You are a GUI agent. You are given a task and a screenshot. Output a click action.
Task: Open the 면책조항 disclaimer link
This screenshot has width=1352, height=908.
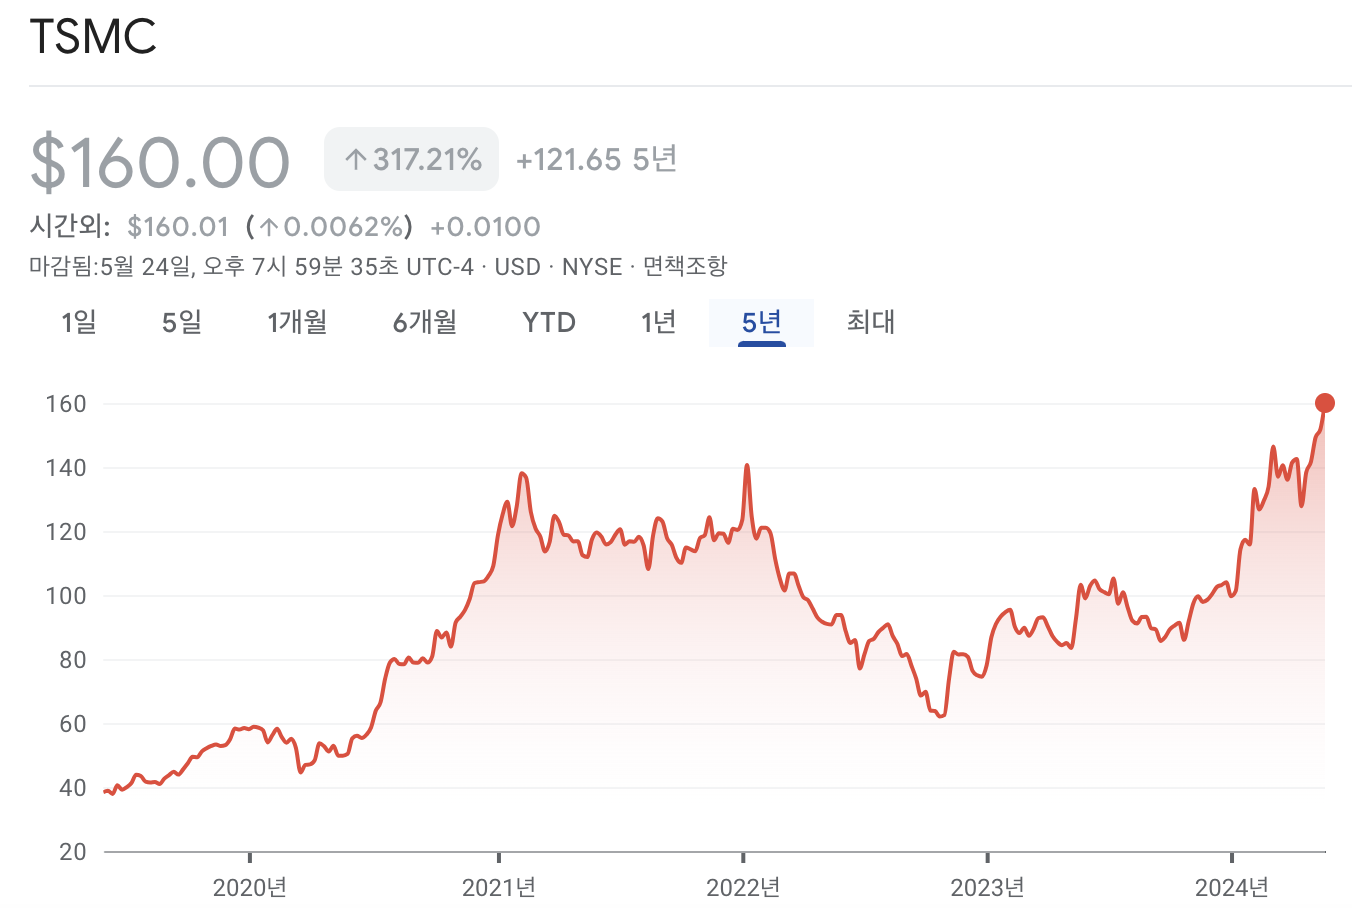tap(686, 267)
